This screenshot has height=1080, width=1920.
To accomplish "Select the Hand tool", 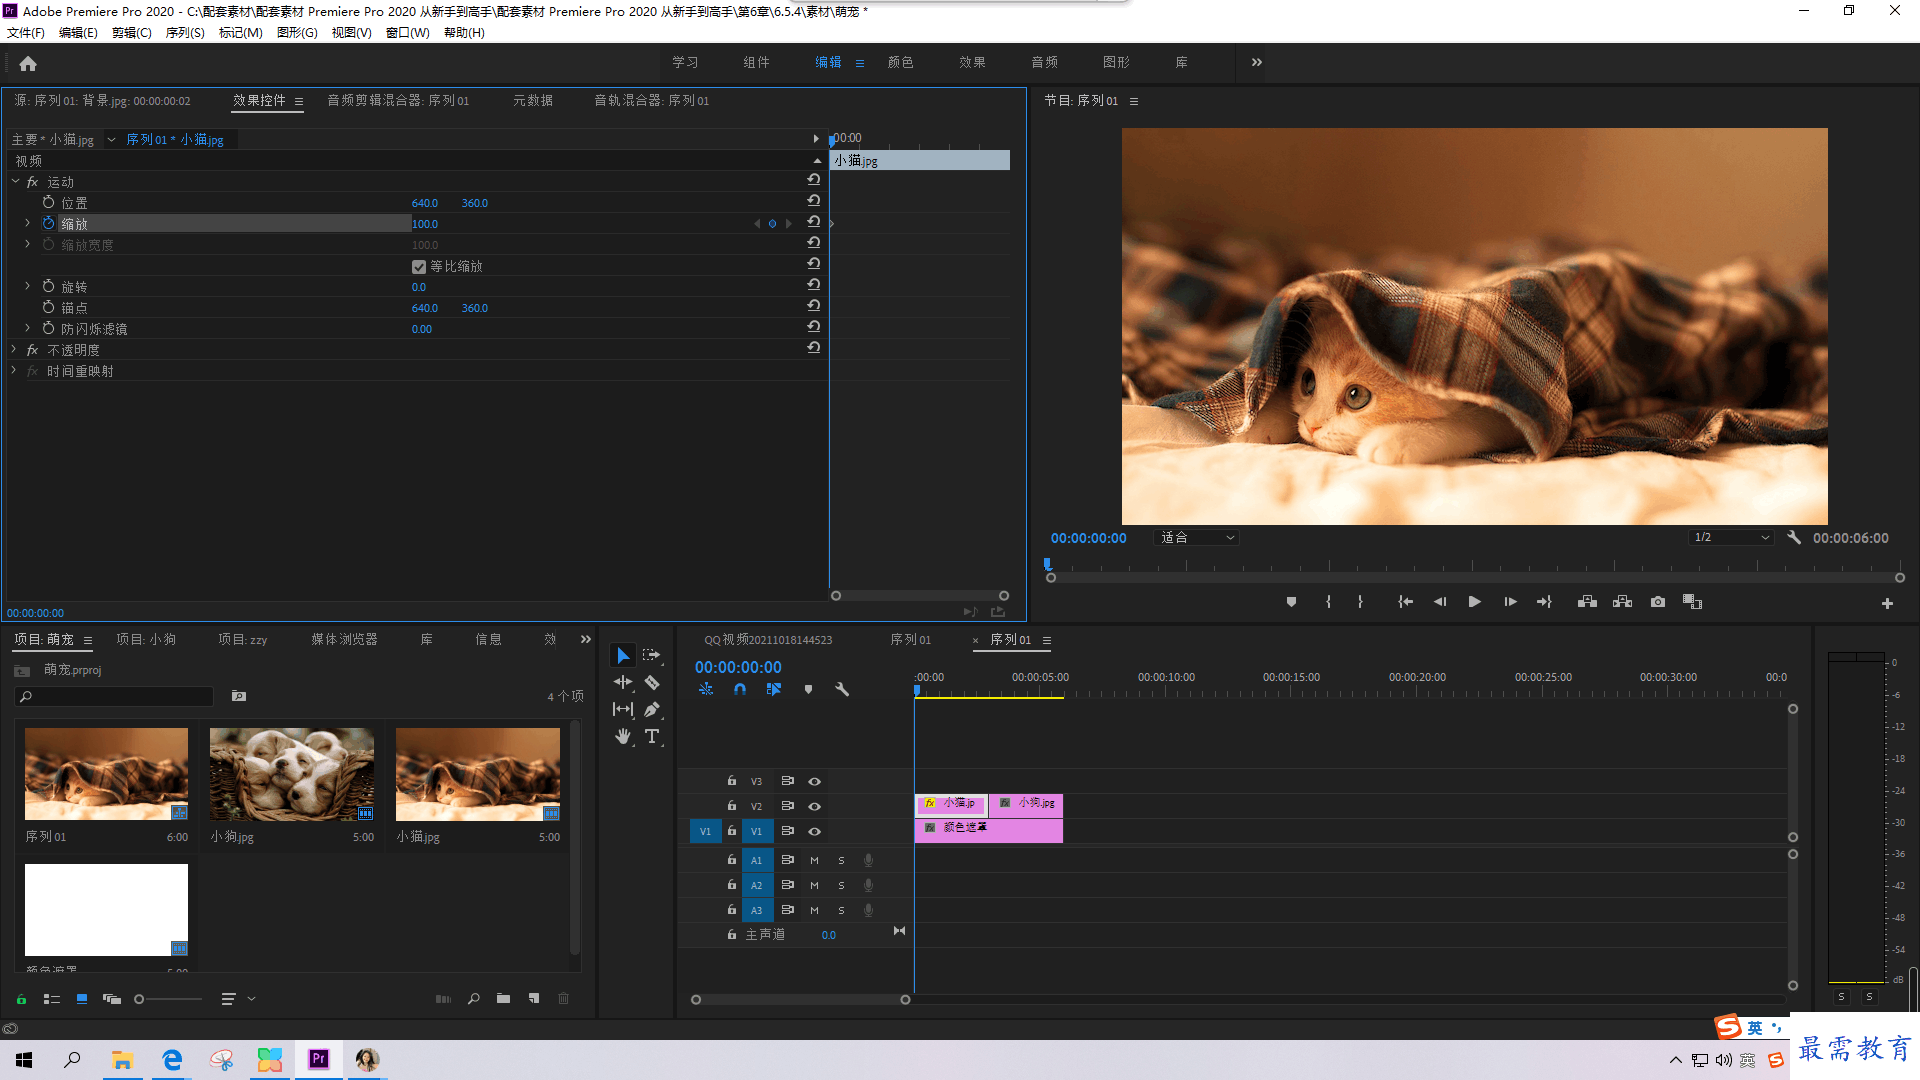I will 623,736.
